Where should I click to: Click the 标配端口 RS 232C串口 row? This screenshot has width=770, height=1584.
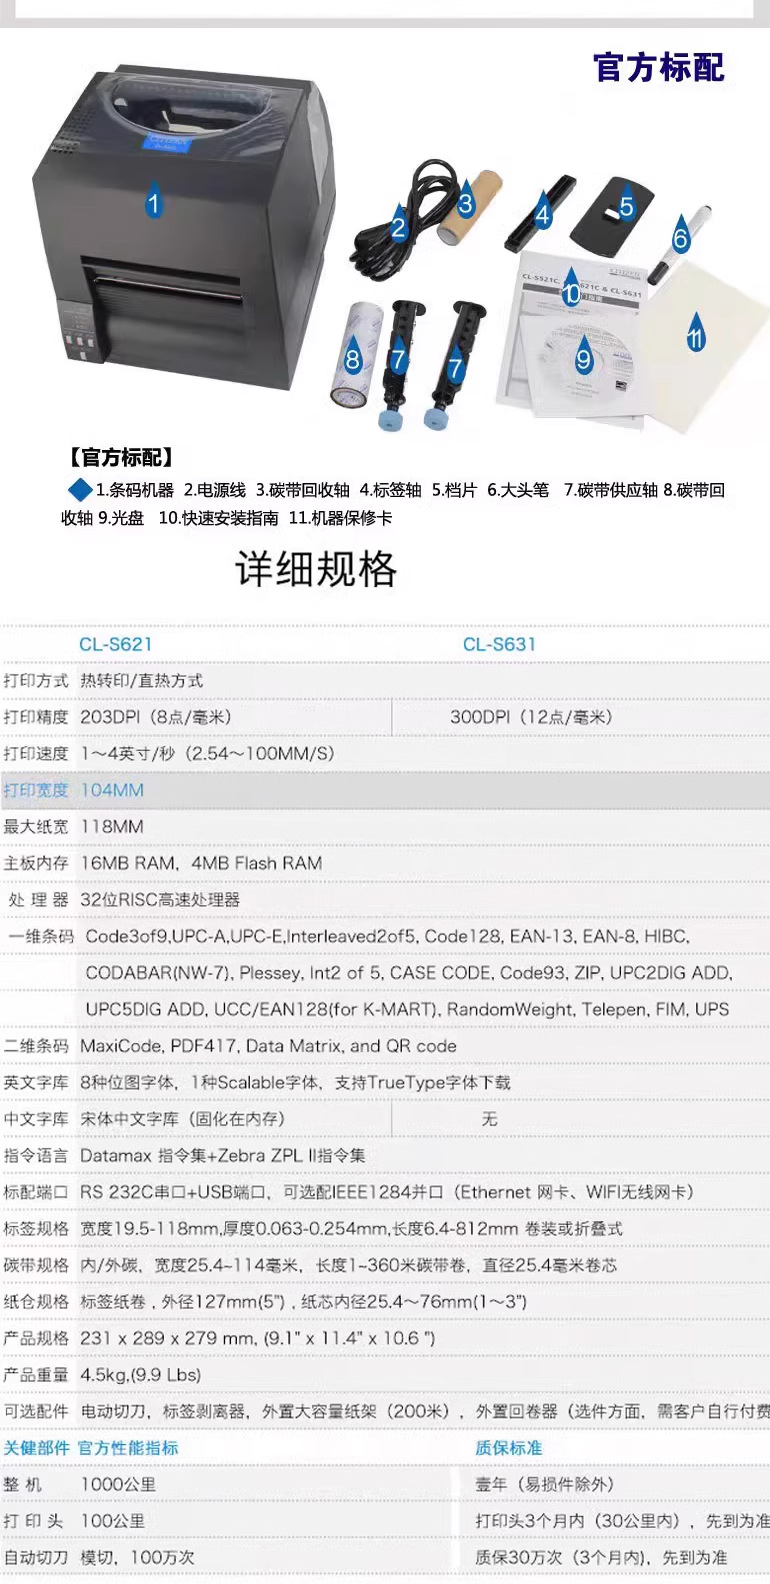[385, 1192]
